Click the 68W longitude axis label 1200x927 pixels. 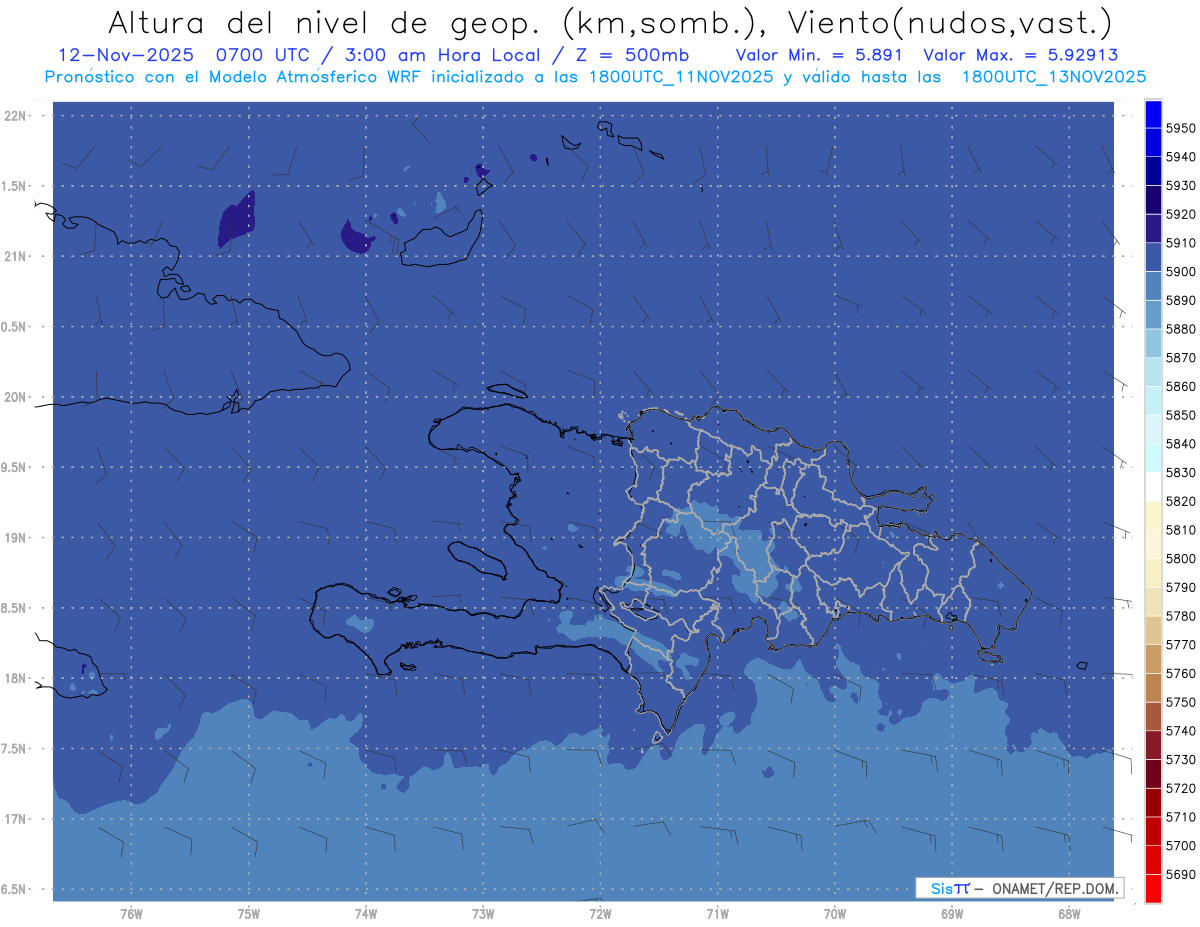(1069, 914)
